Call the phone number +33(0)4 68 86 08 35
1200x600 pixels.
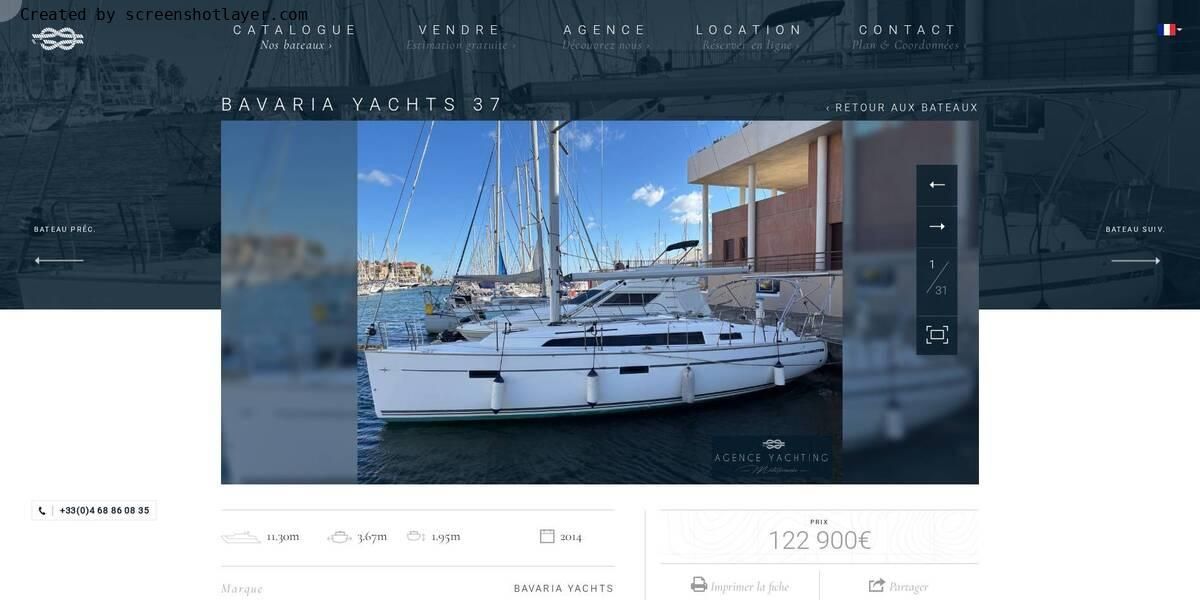pos(94,510)
